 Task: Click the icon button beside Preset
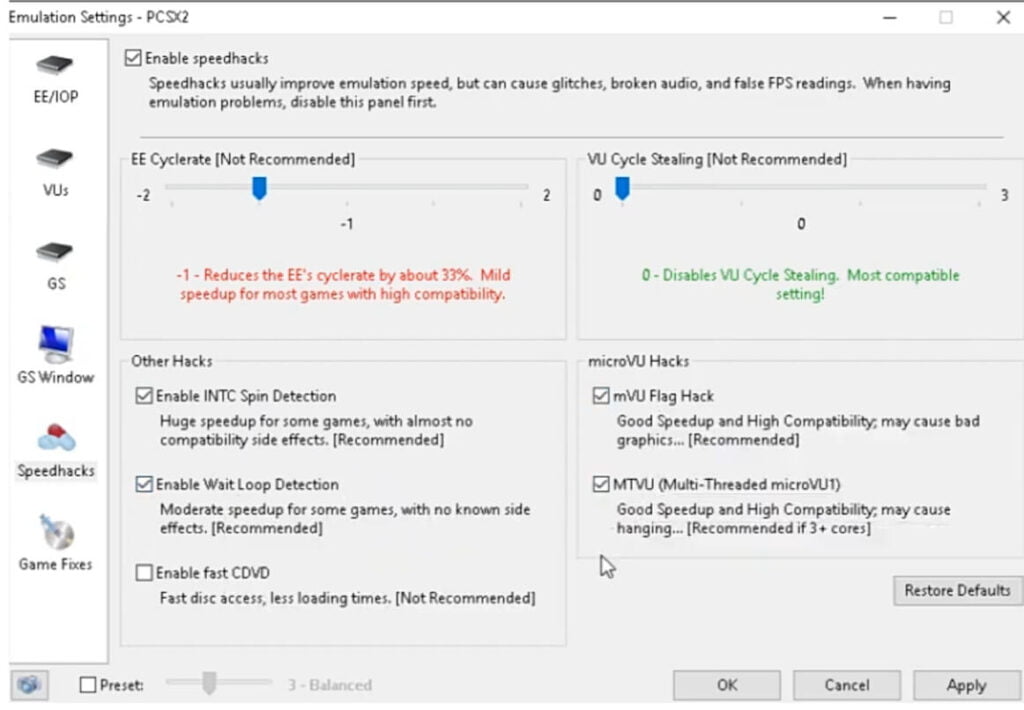point(29,685)
